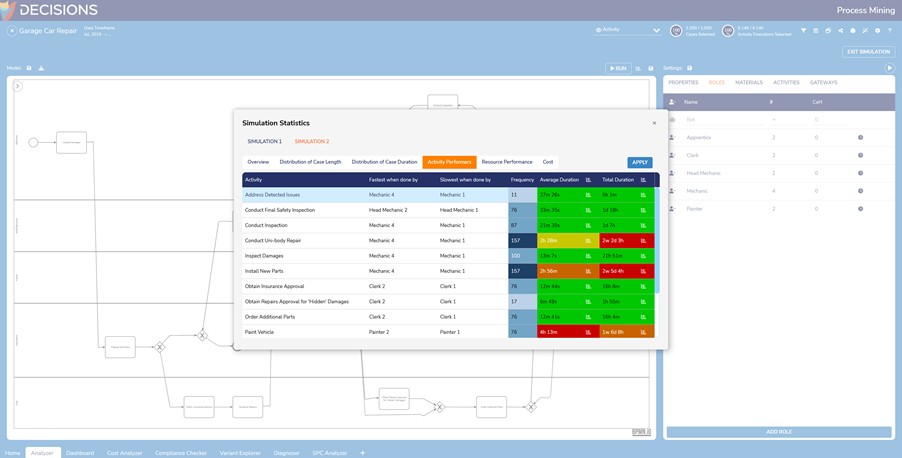The height and width of the screenshot is (458, 902).
Task: Open the settings gear icon in header
Action: tap(877, 31)
